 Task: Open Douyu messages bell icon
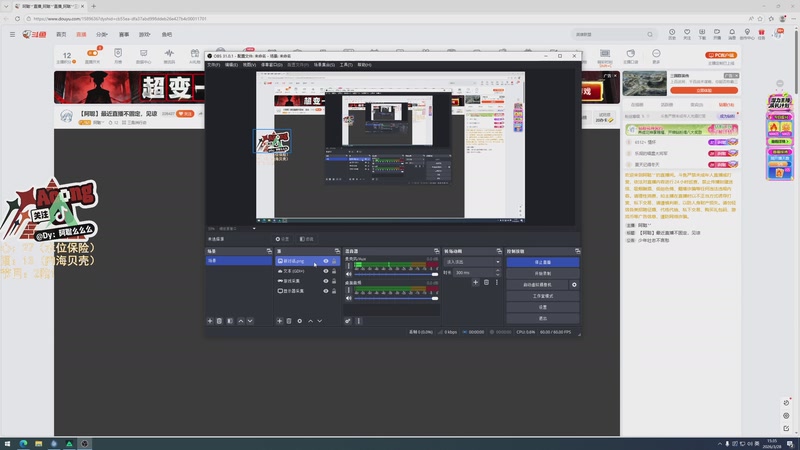pyautogui.click(x=732, y=33)
